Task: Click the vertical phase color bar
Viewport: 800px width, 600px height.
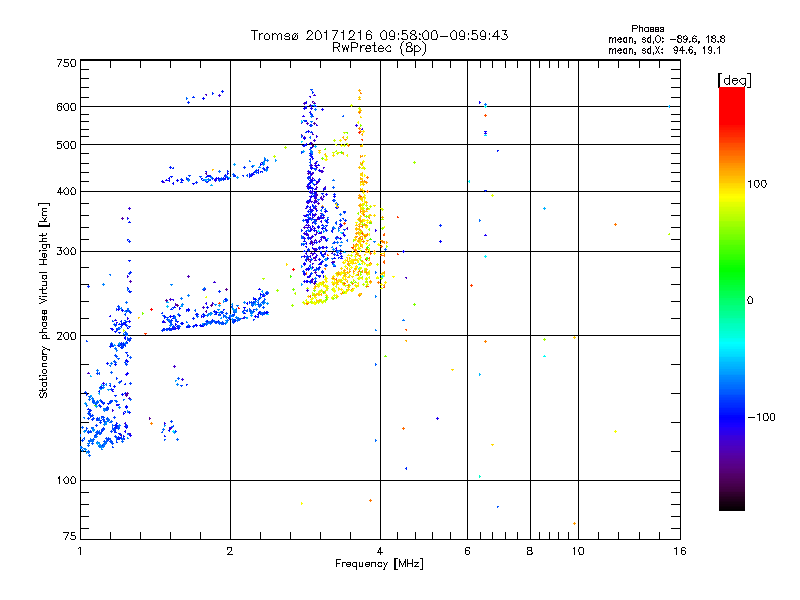Action: [x=732, y=299]
